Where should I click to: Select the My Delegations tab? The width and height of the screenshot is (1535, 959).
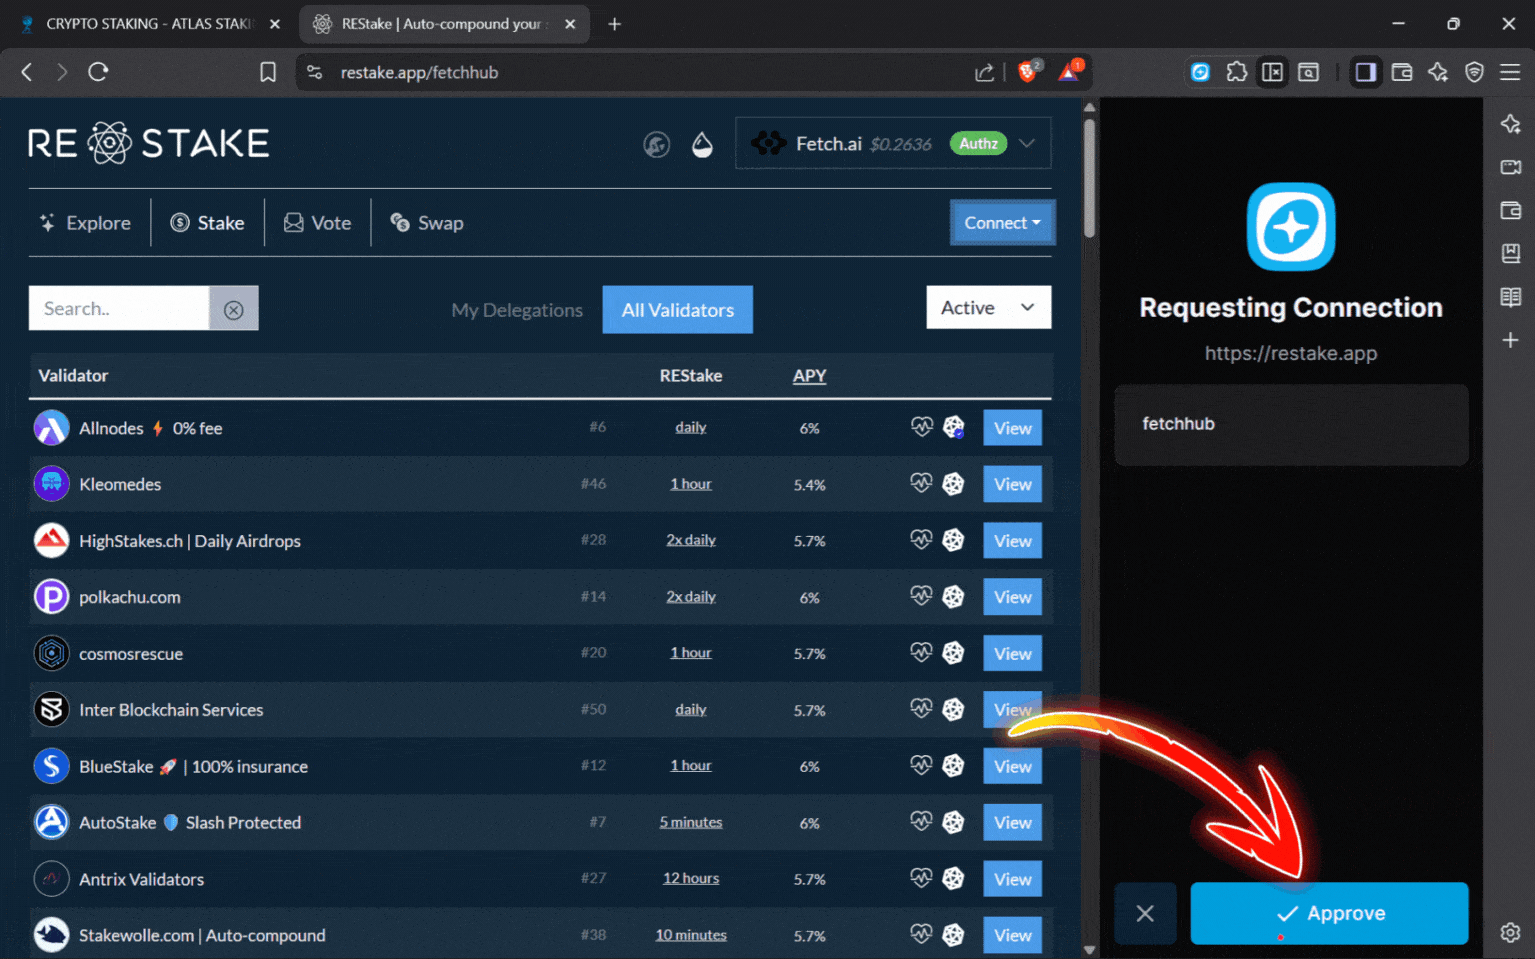coord(517,309)
